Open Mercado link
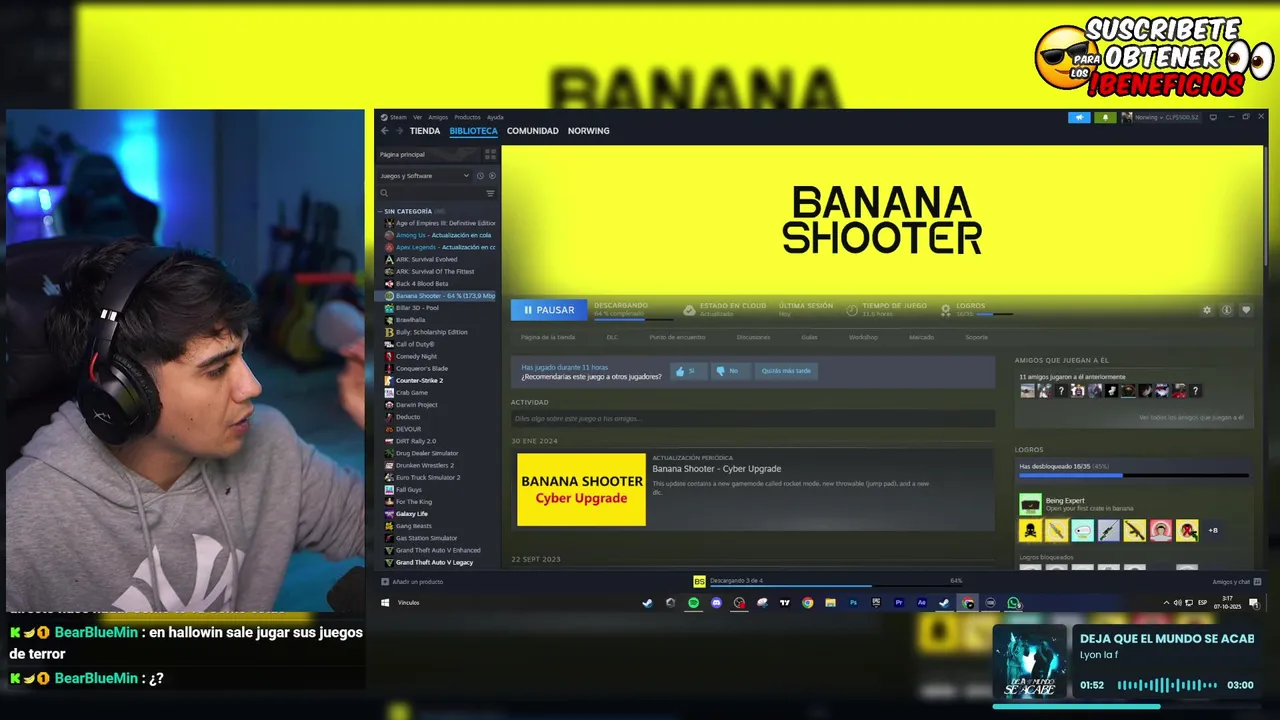 coord(921,337)
